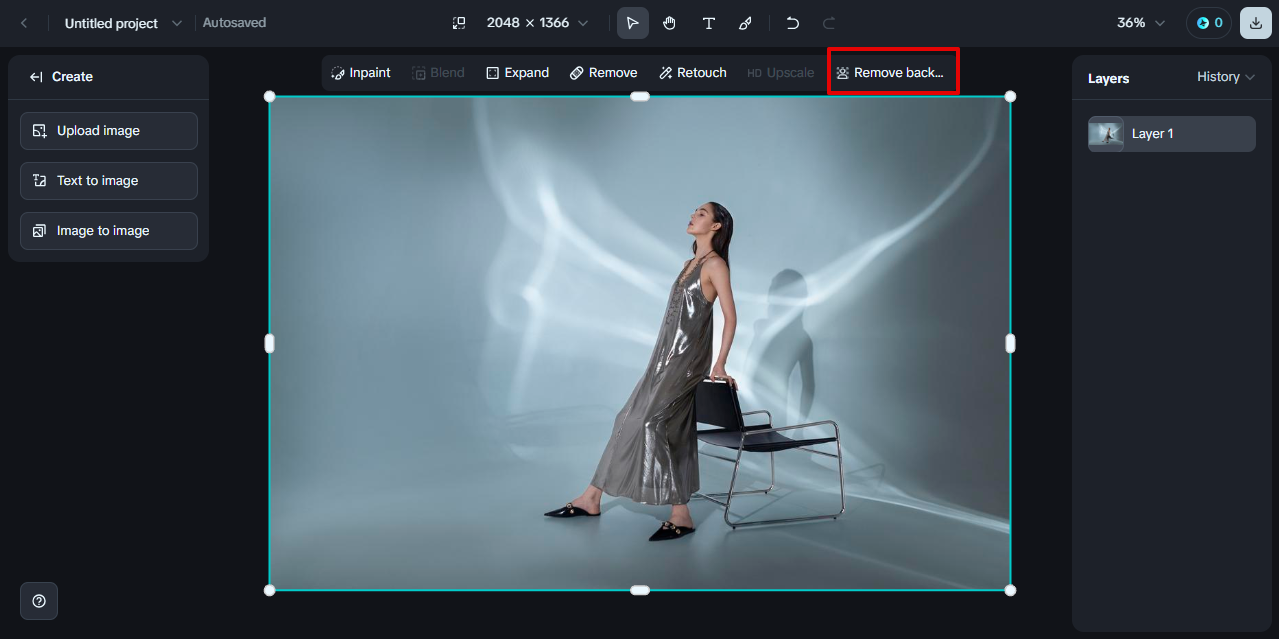Screen dimensions: 1279x639
Task: Click the Autosaved status text
Action: tap(234, 23)
